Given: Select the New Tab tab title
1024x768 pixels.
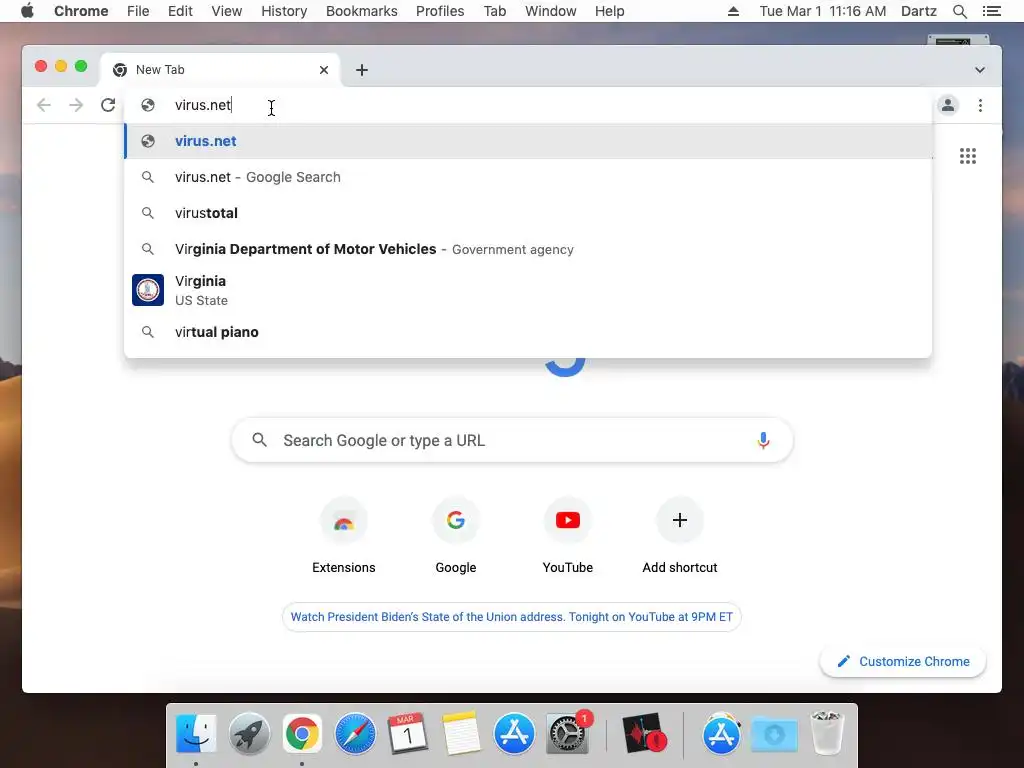Looking at the screenshot, I should tap(160, 70).
